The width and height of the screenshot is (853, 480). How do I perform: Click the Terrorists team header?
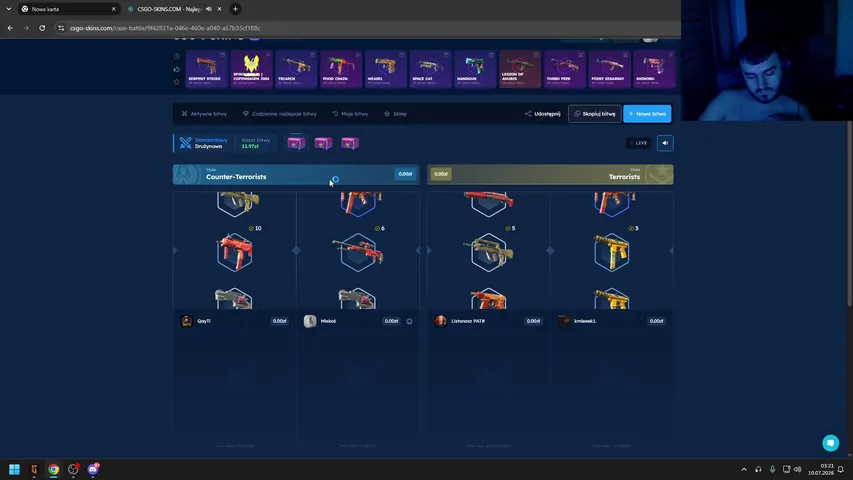(x=550, y=175)
